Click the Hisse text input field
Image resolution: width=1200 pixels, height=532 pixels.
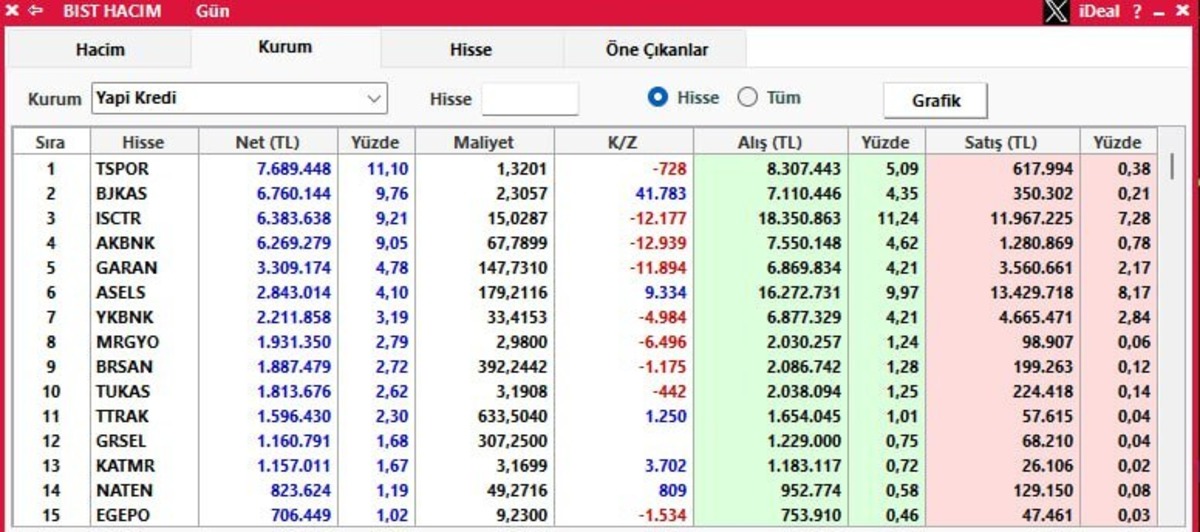(x=530, y=99)
